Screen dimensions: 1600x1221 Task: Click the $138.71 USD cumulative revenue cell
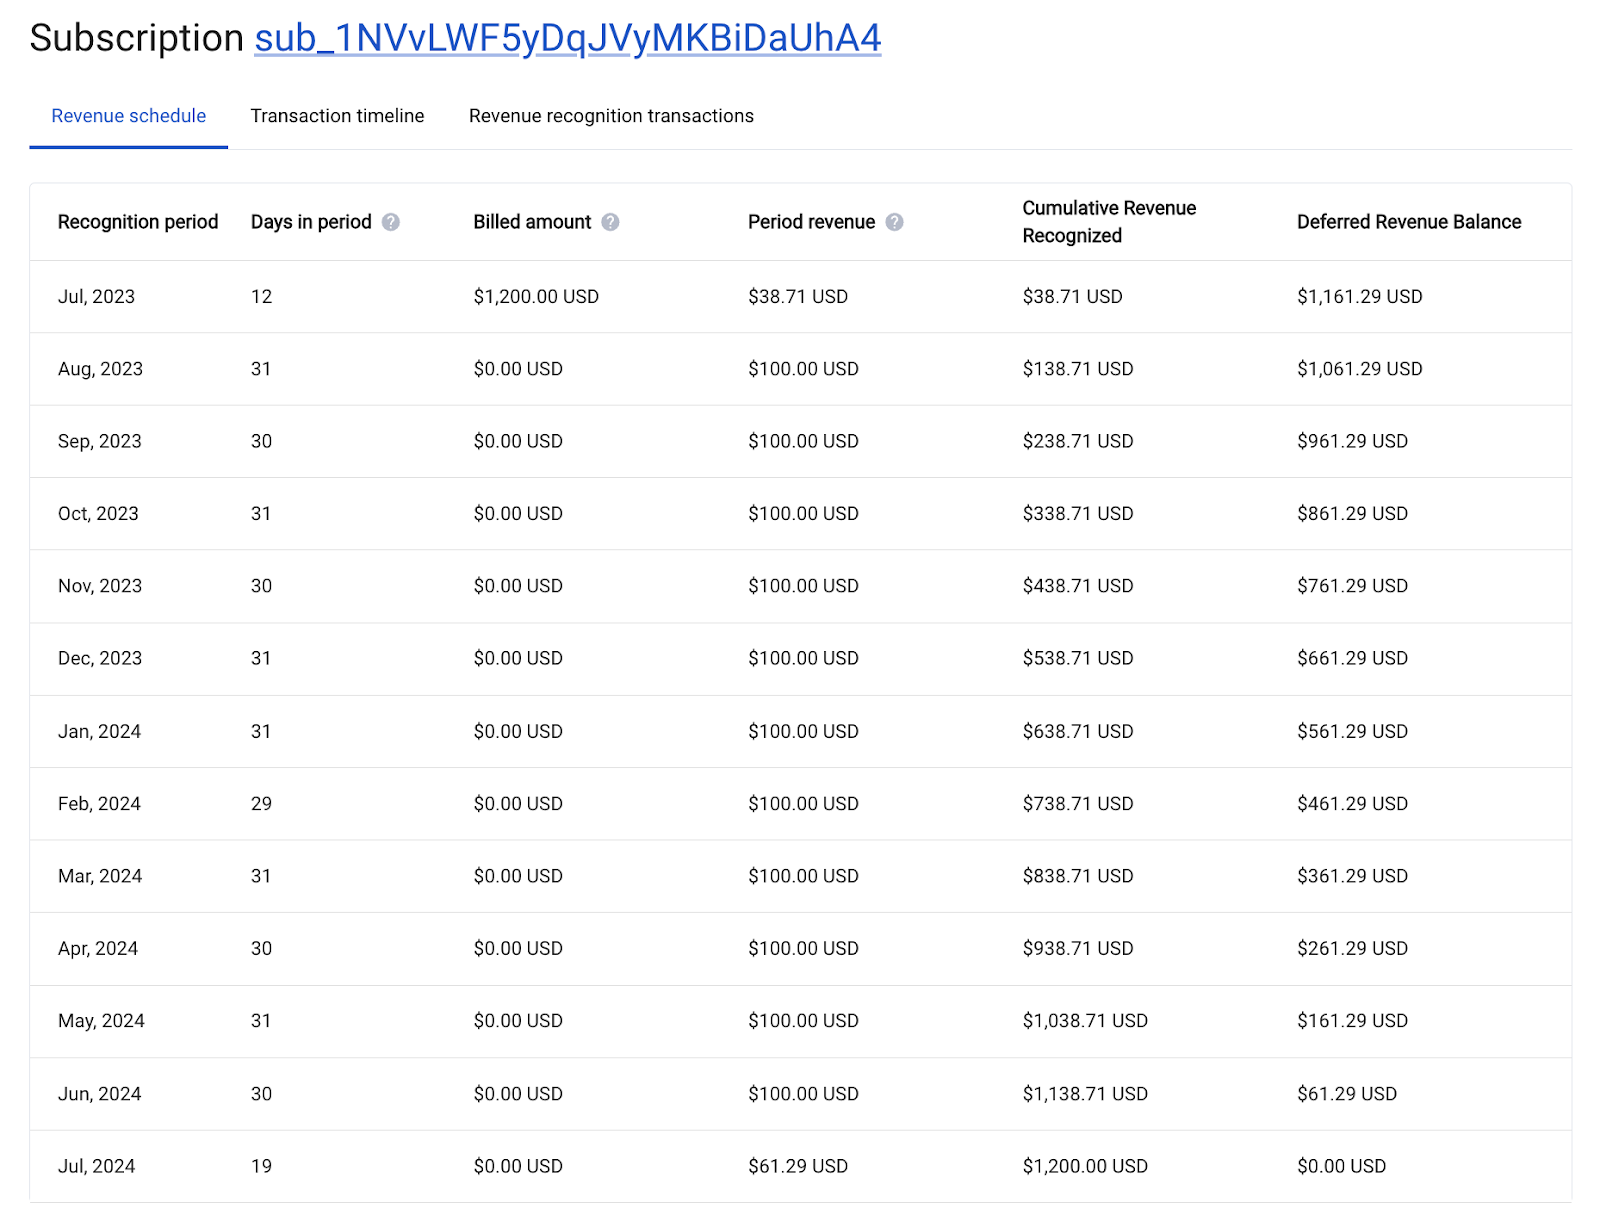1078,369
